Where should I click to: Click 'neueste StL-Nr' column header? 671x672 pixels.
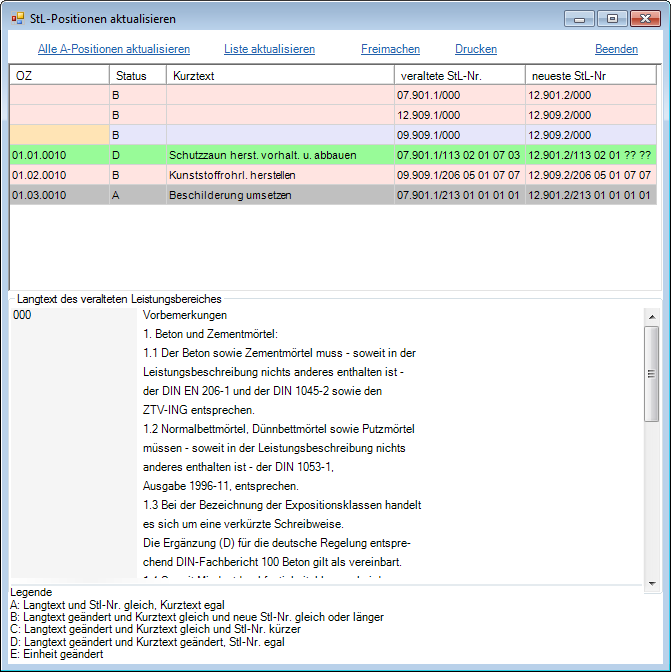(x=591, y=76)
